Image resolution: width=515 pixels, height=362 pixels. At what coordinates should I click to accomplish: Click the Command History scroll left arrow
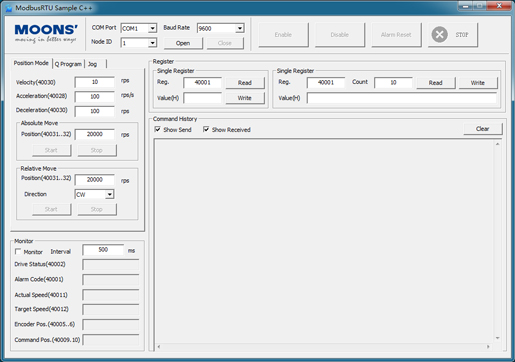point(159,347)
